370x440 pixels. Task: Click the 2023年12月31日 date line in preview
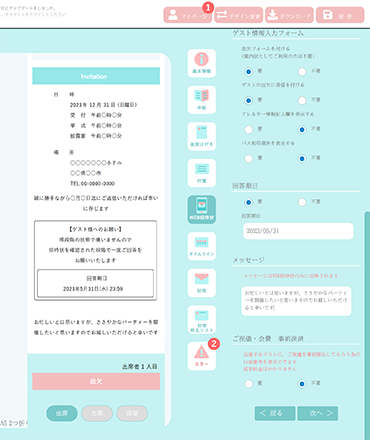coord(103,105)
